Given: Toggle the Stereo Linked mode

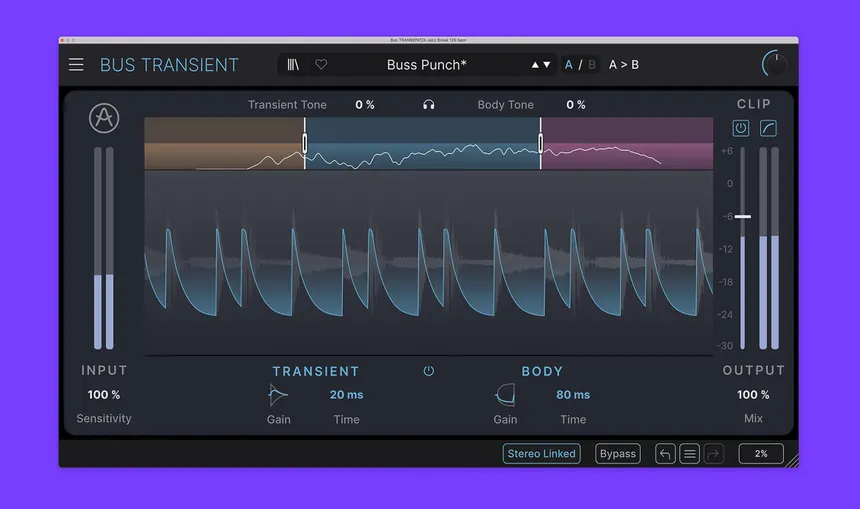Looking at the screenshot, I should tap(541, 454).
